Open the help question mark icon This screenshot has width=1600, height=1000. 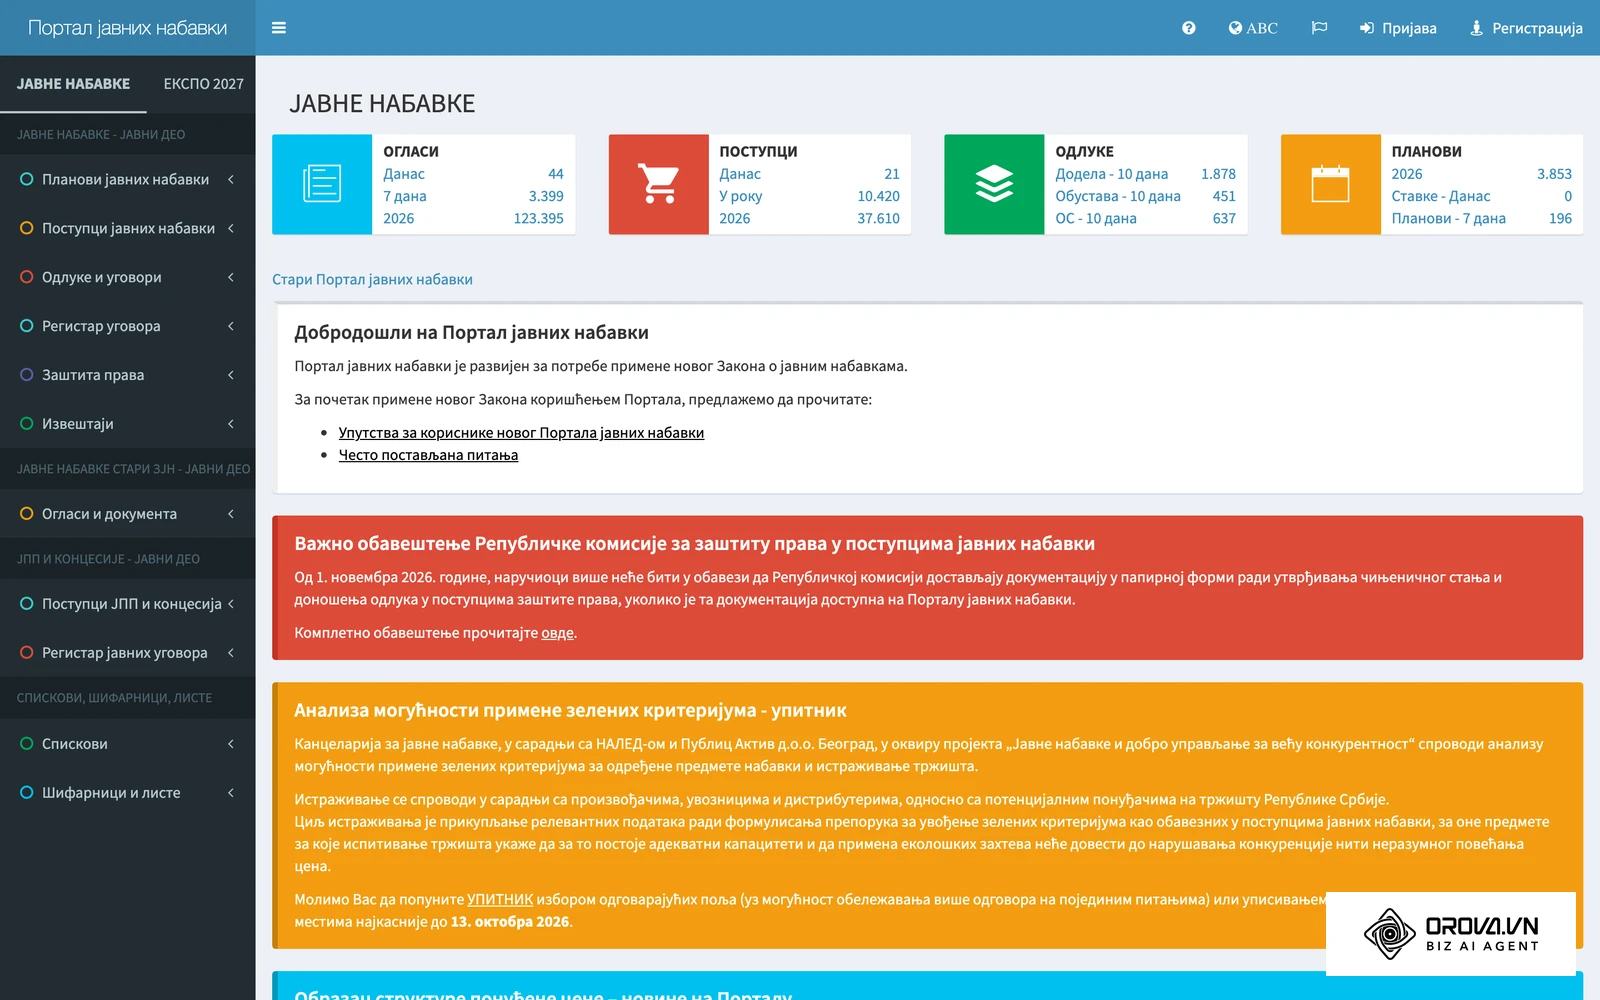(1188, 28)
